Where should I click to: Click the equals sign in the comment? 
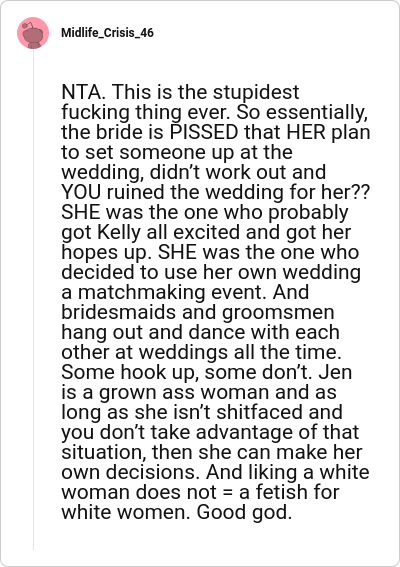[x=228, y=493]
